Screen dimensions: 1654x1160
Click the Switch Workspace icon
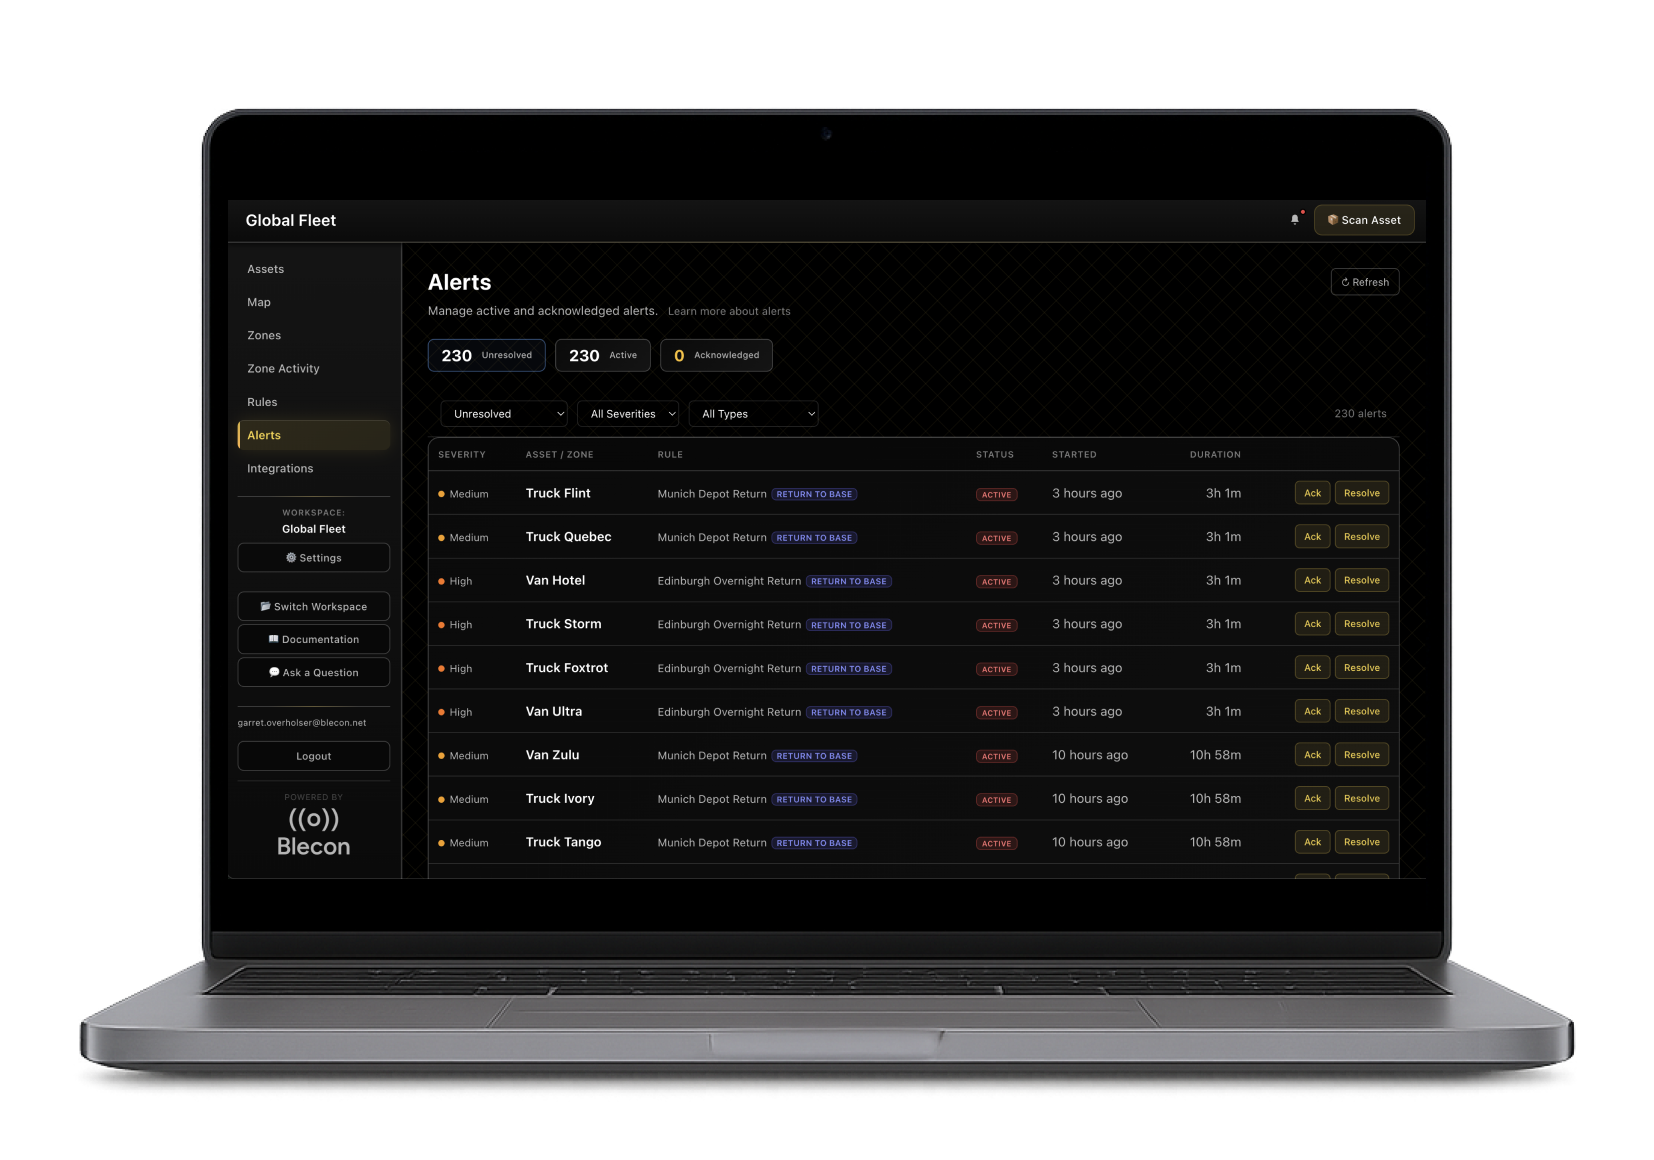(265, 606)
